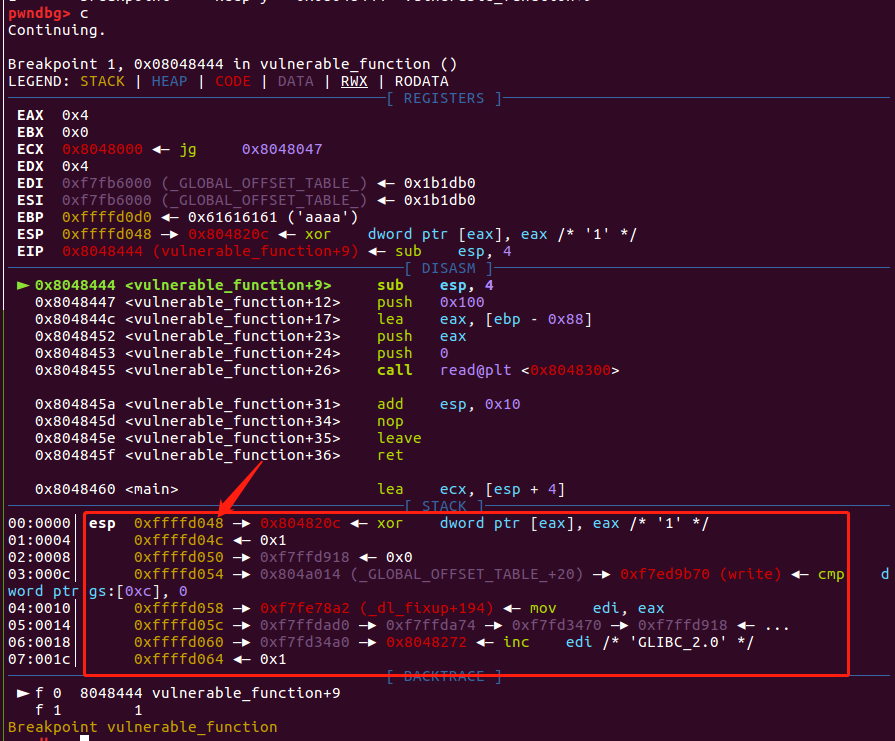Screen dimensions: 895x741
Task: Click pointer value 0xf7ffdad0
Action: coord(305,625)
